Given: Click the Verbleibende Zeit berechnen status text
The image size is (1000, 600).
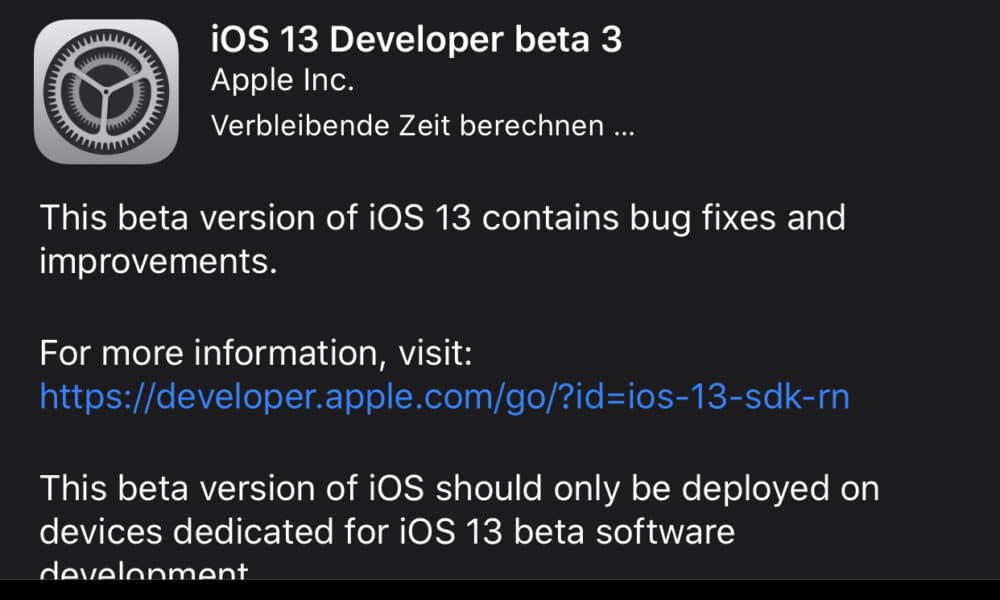Looking at the screenshot, I should click(423, 126).
